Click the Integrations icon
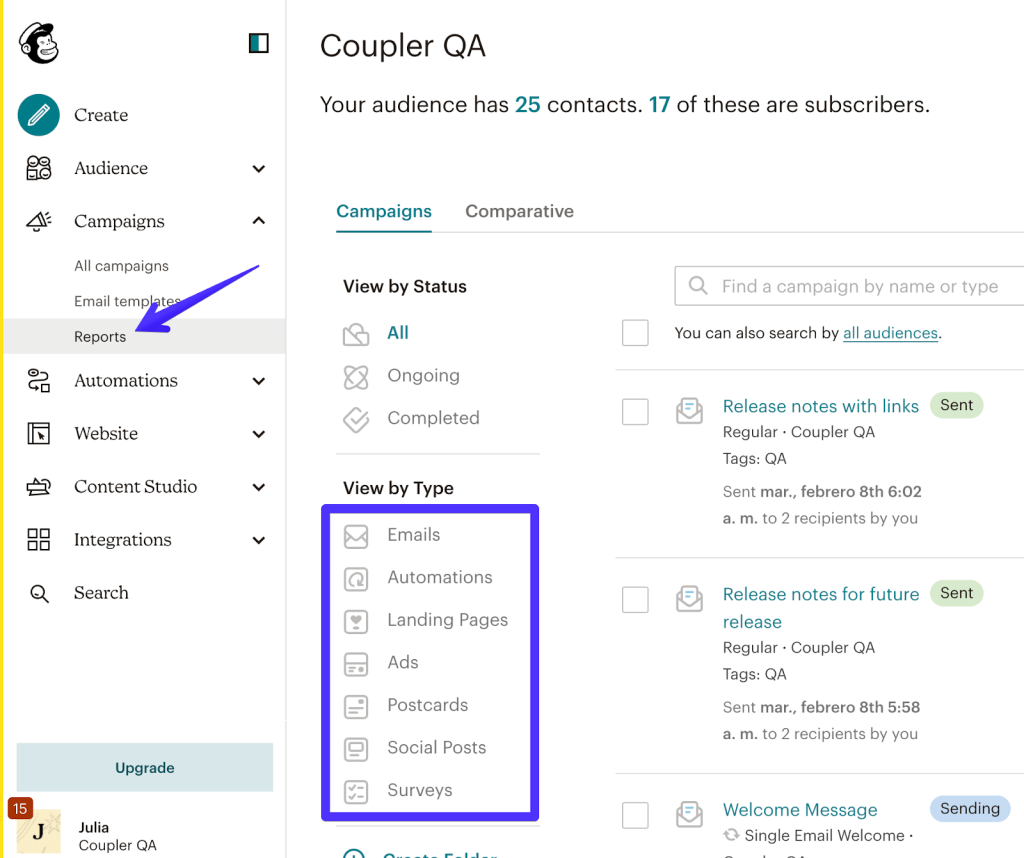1024x858 pixels. (38, 539)
